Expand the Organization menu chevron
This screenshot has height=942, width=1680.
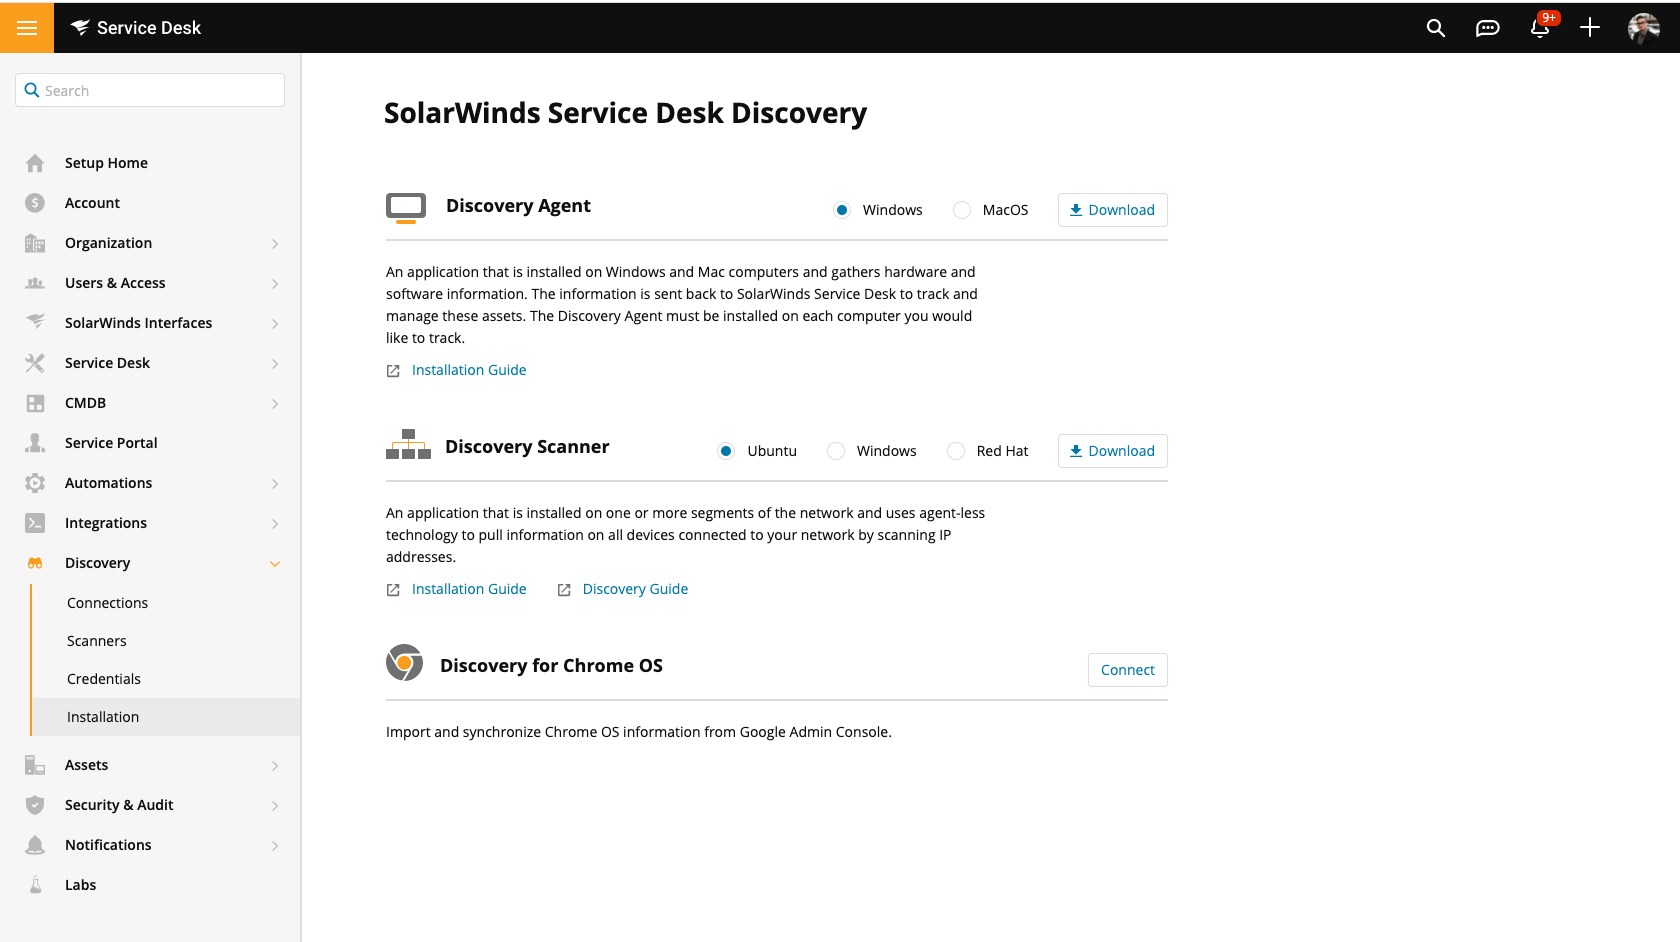coord(275,244)
